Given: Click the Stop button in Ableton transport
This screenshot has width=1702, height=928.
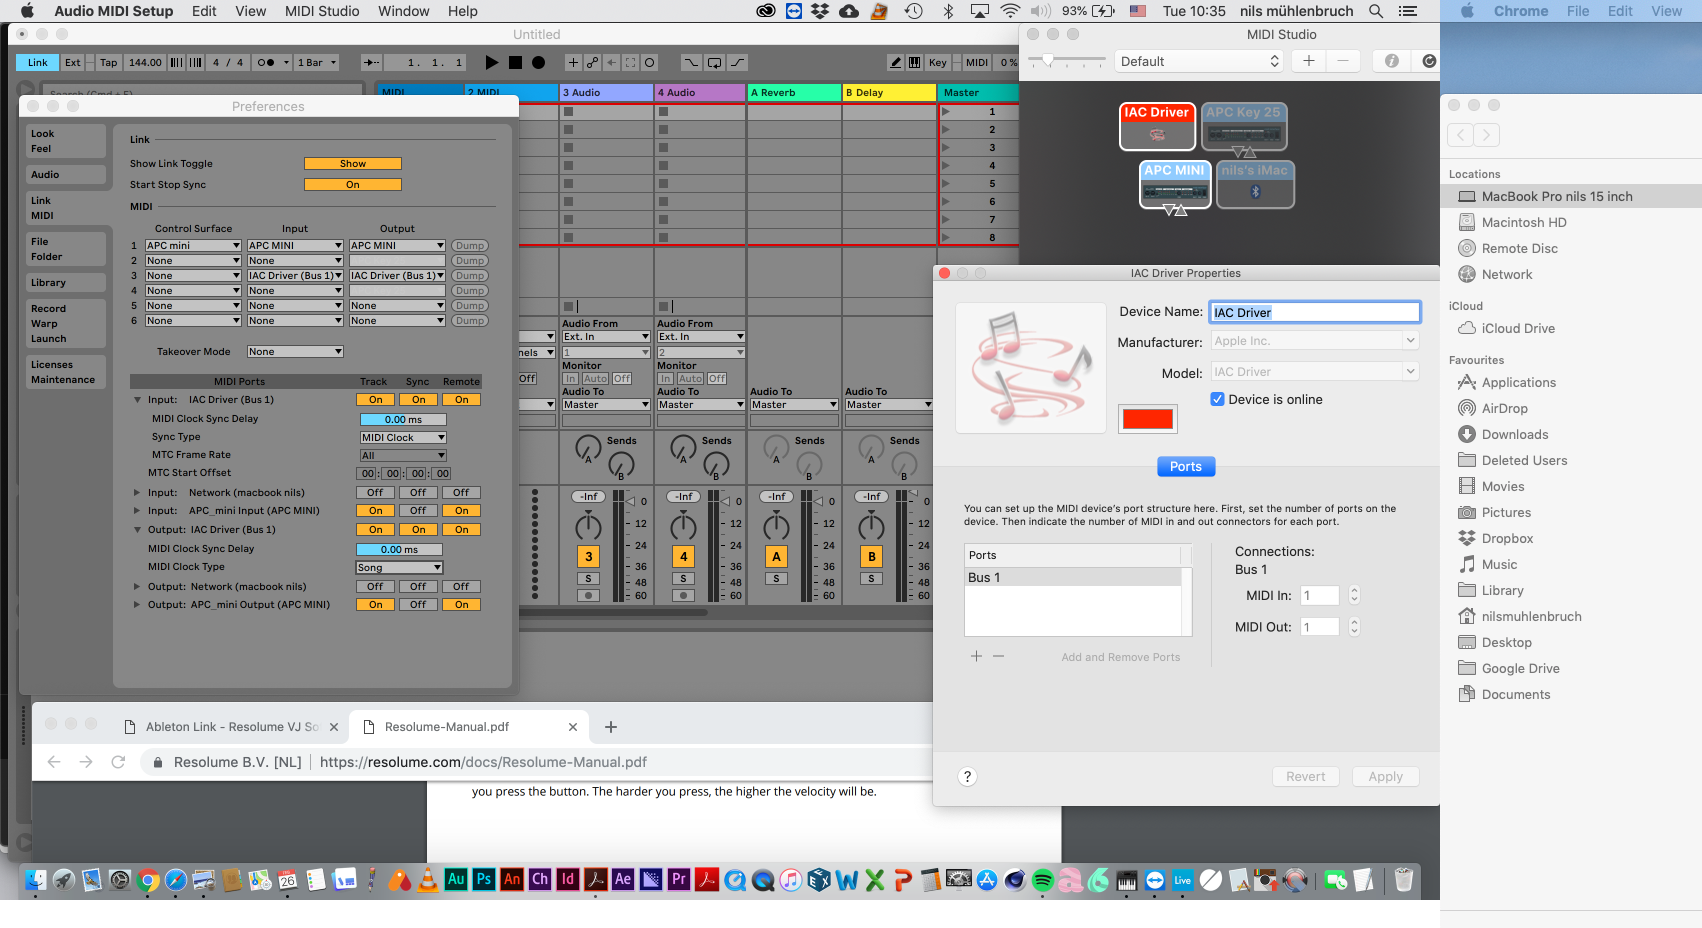Looking at the screenshot, I should tap(515, 62).
